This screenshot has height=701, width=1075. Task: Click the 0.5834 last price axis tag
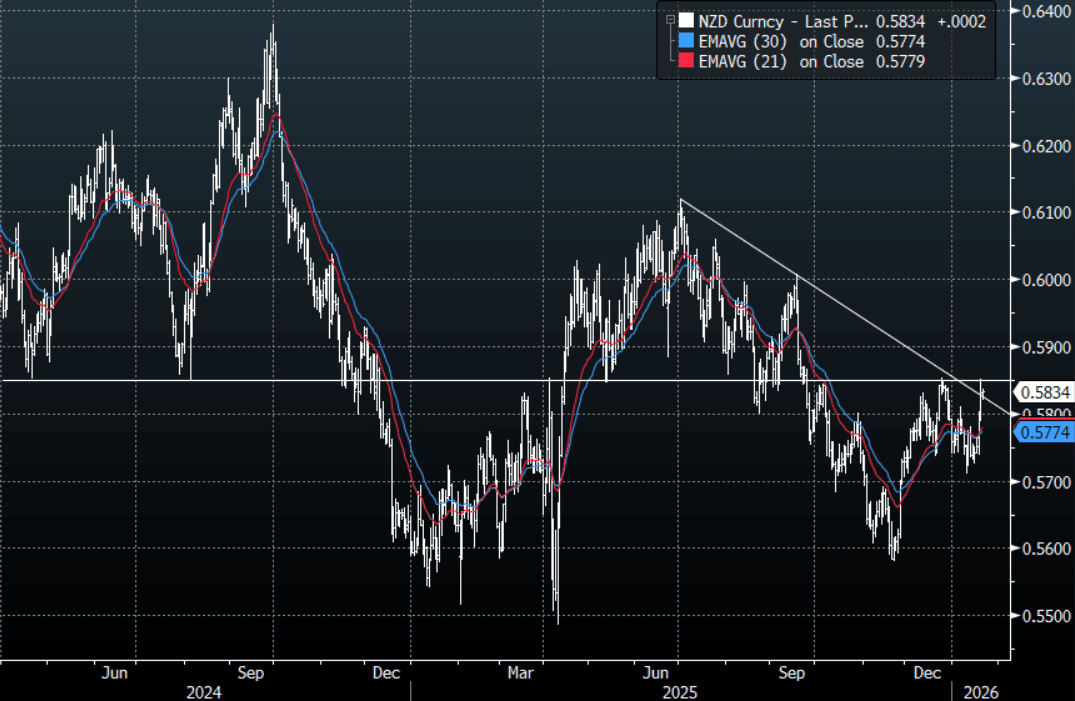coord(1043,392)
